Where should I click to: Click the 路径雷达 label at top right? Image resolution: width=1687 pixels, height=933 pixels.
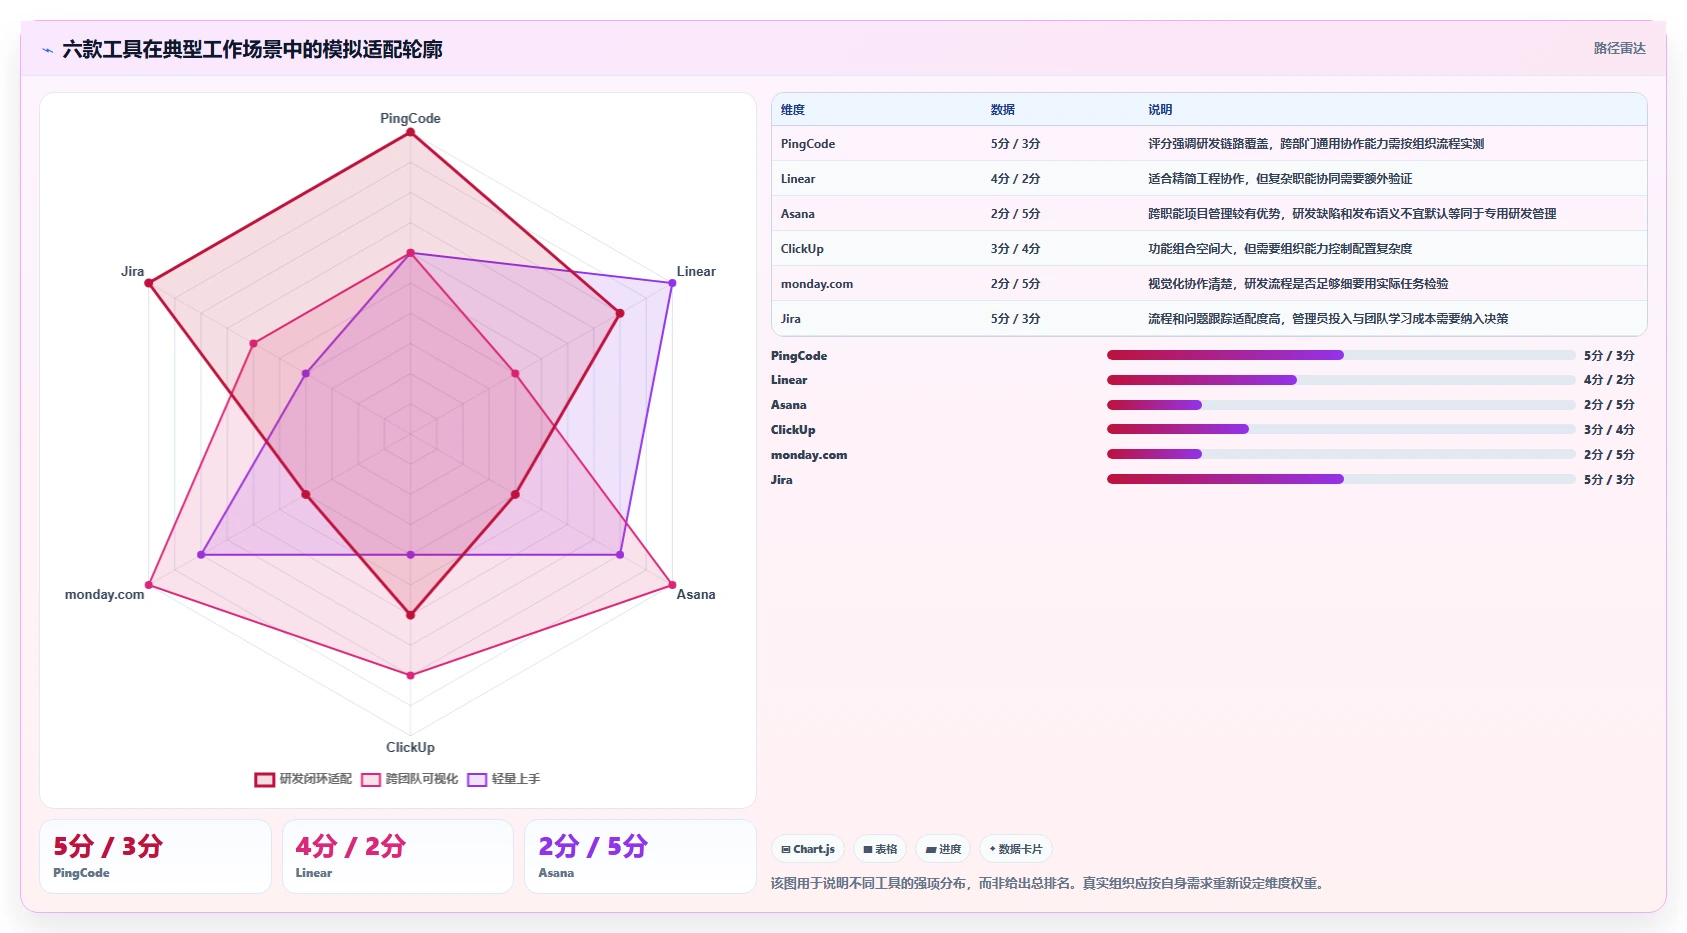pyautogui.click(x=1619, y=48)
